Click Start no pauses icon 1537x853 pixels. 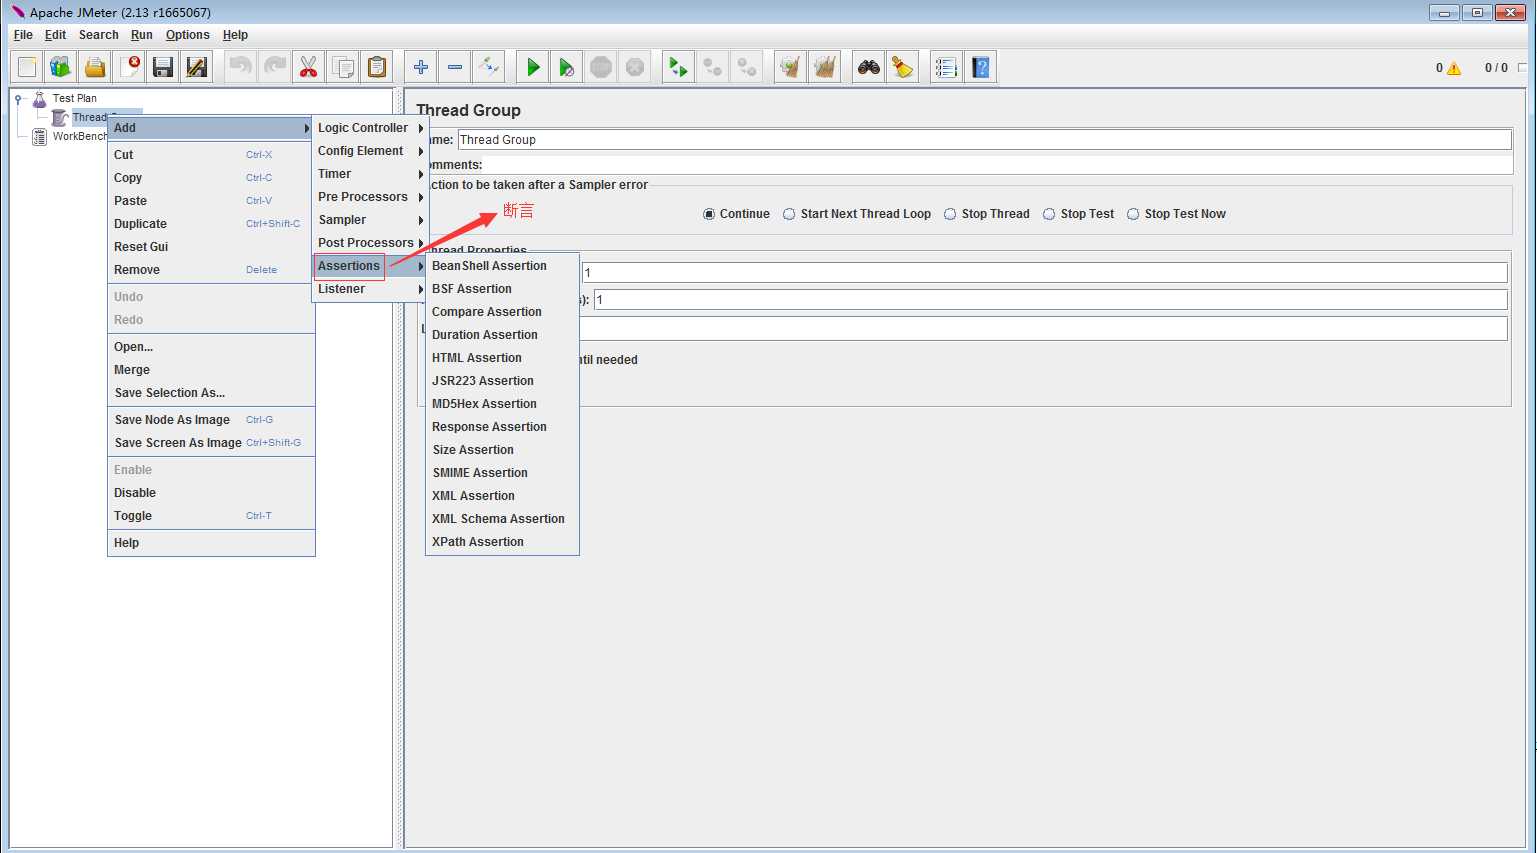coord(567,67)
